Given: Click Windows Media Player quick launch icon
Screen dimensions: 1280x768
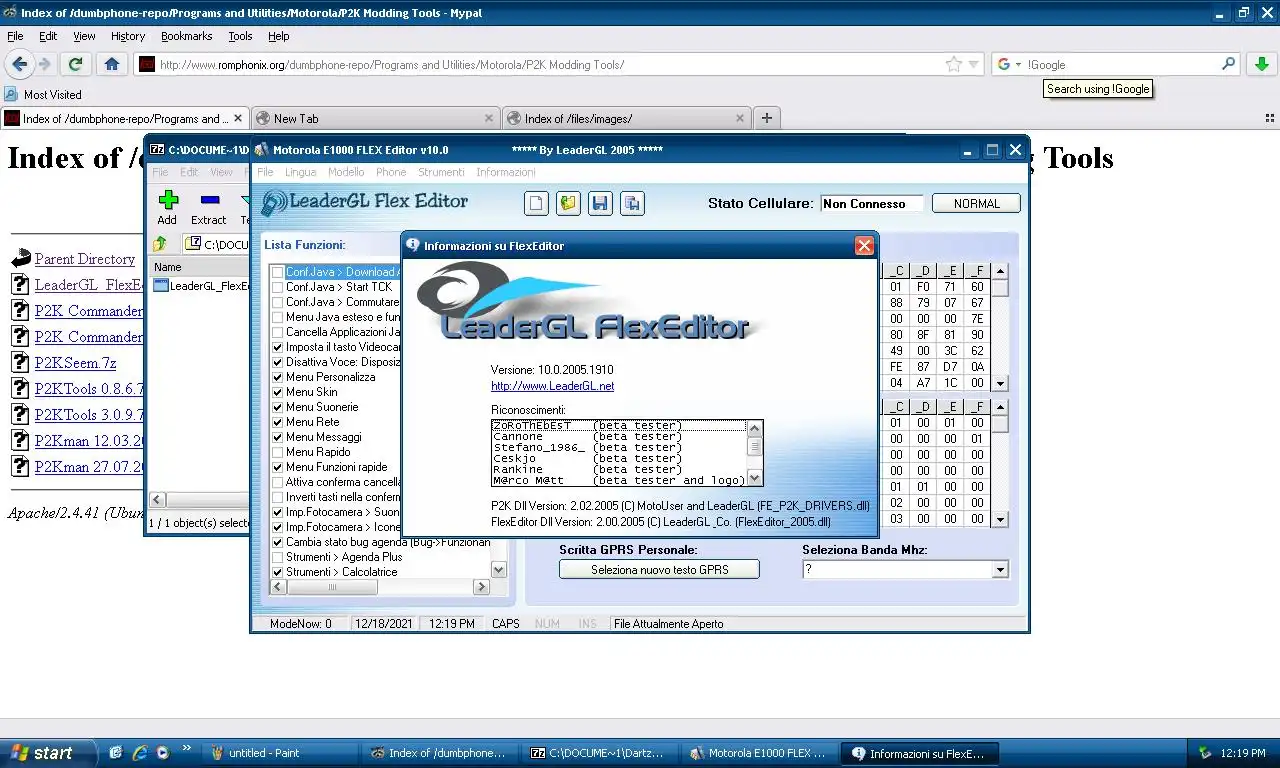Looking at the screenshot, I should [162, 753].
